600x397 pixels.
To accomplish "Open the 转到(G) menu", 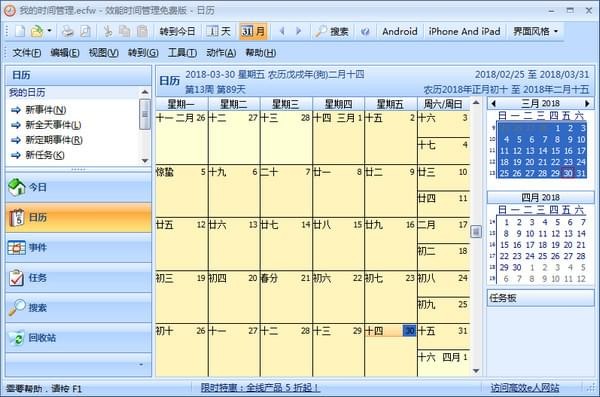I will point(143,53).
